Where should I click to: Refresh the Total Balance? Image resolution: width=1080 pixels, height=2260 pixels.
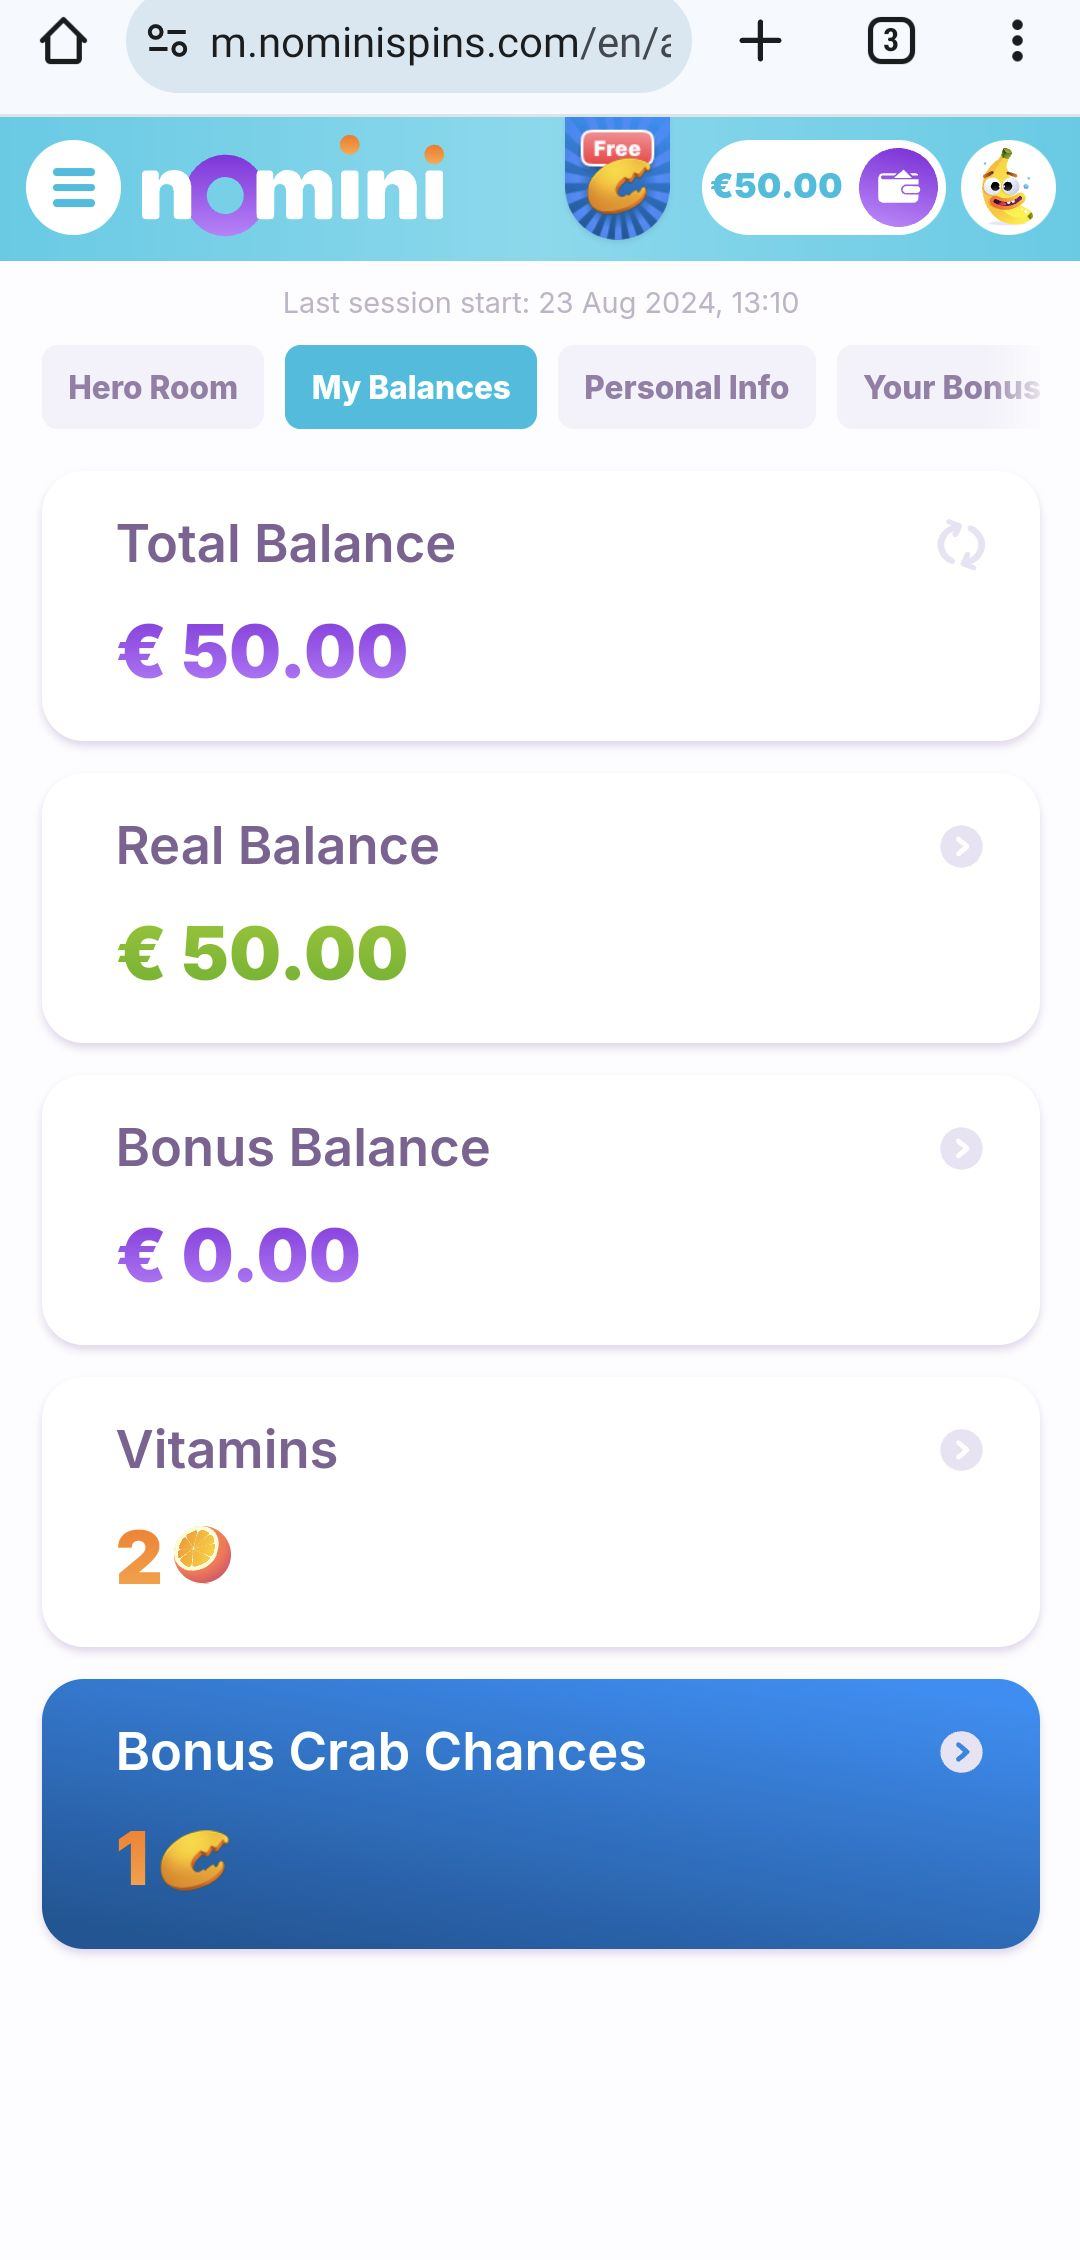[961, 545]
